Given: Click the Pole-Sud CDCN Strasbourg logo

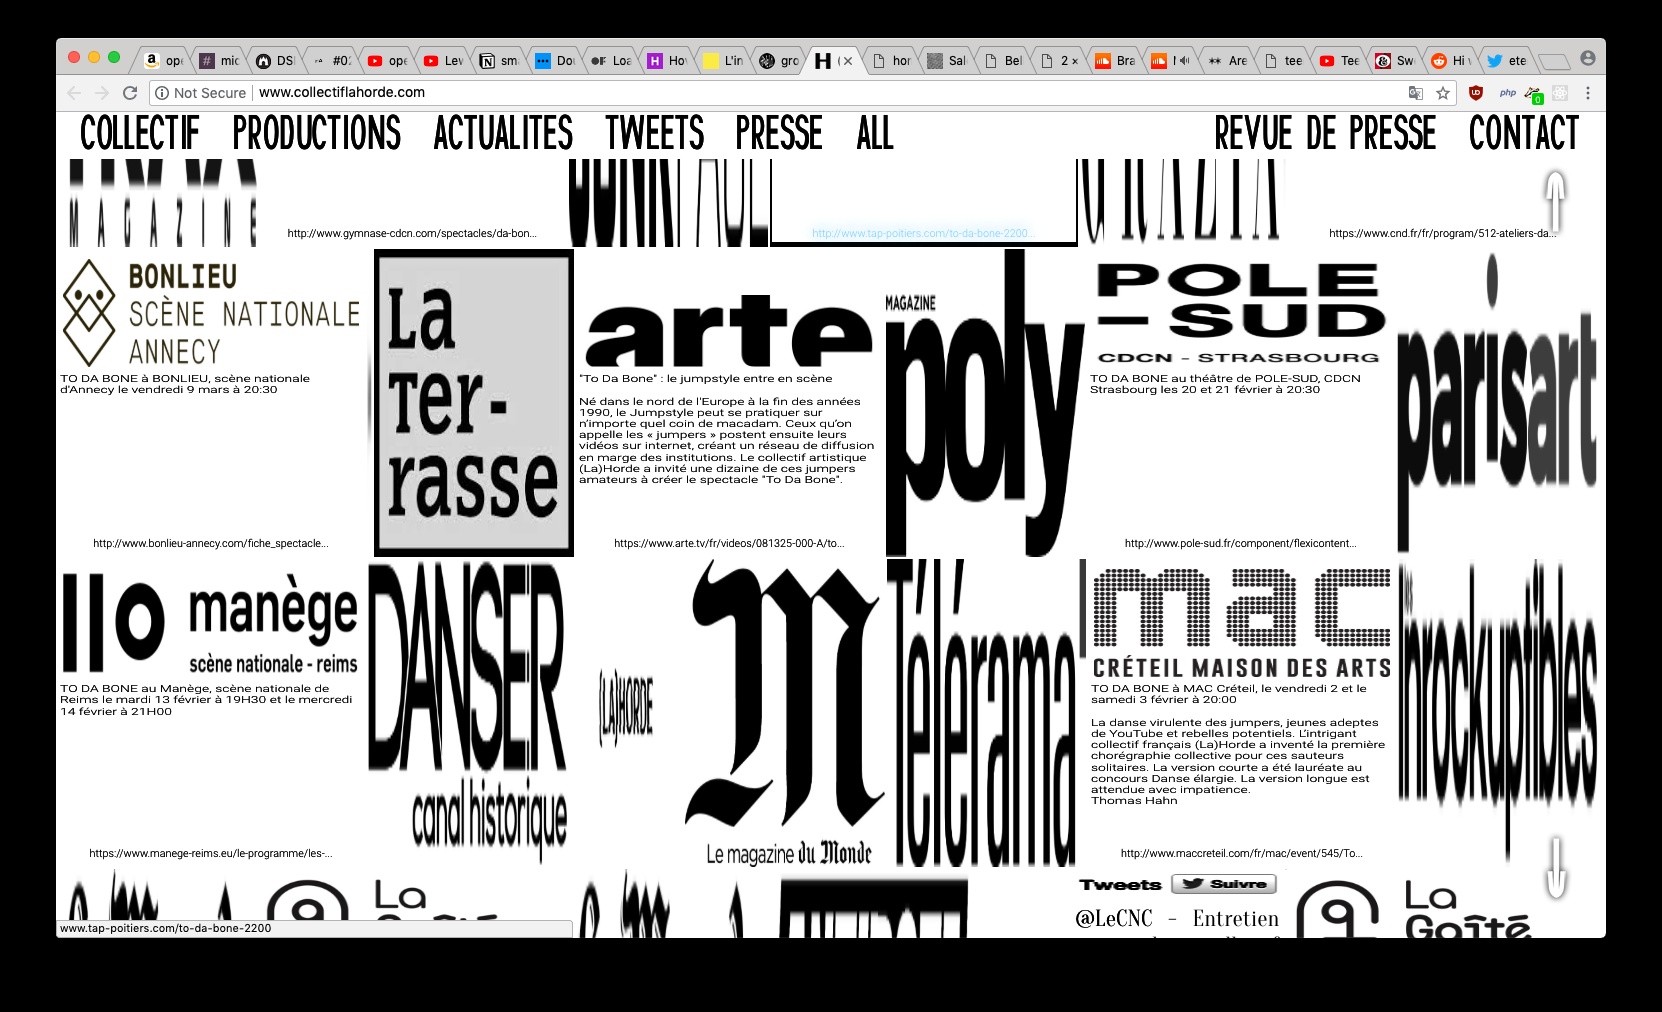Looking at the screenshot, I should pyautogui.click(x=1241, y=313).
